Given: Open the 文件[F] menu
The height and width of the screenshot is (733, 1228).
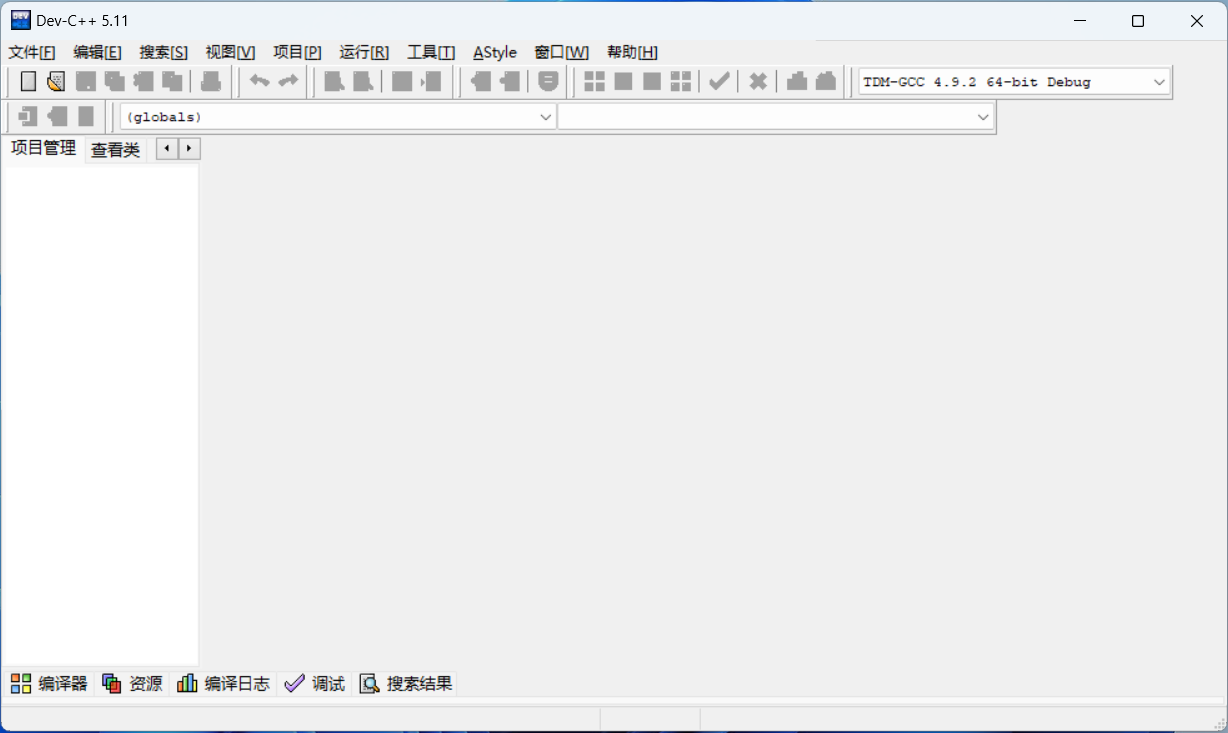Looking at the screenshot, I should 32,52.
